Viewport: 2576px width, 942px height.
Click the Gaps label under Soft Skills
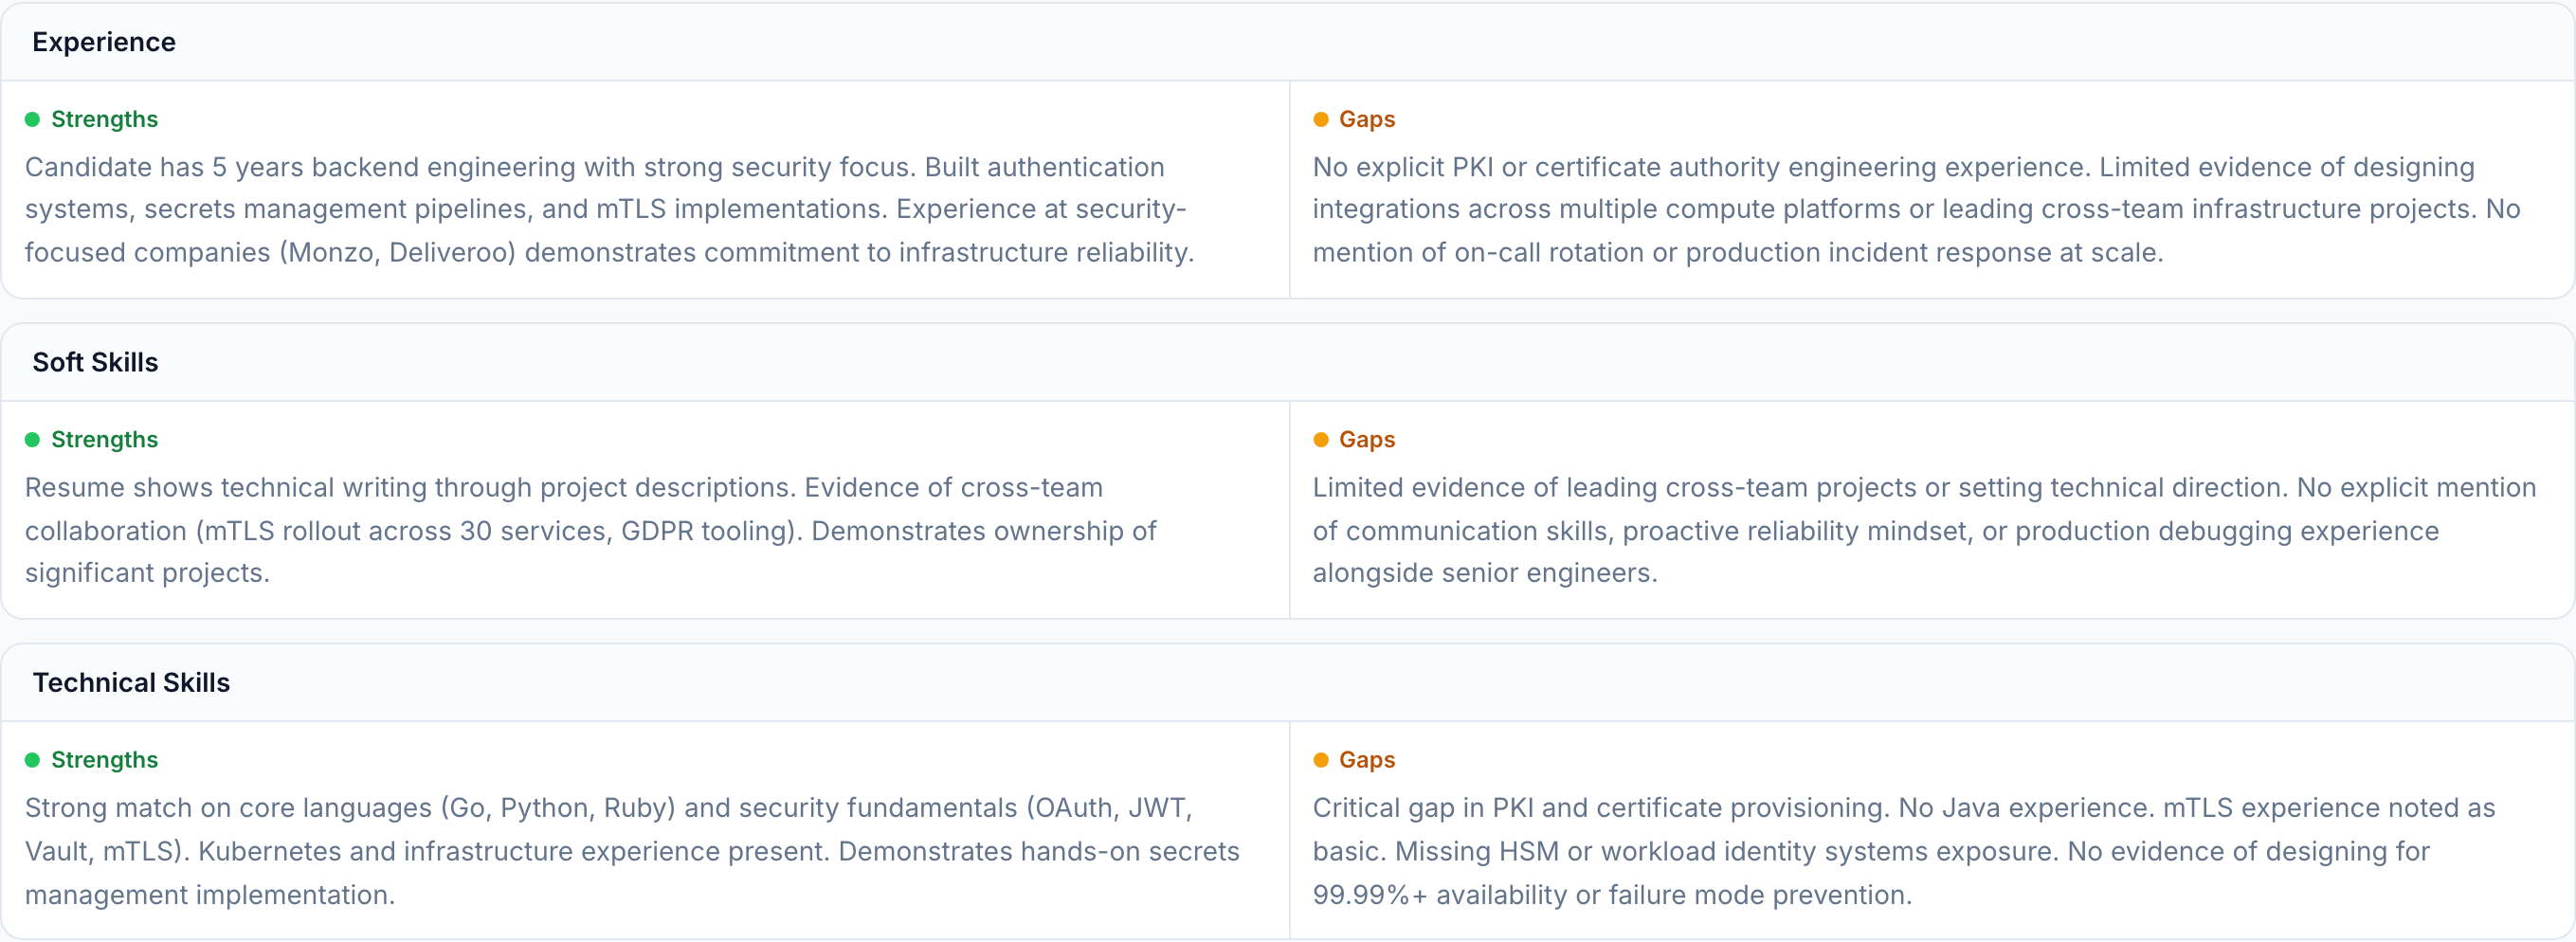coord(1366,440)
